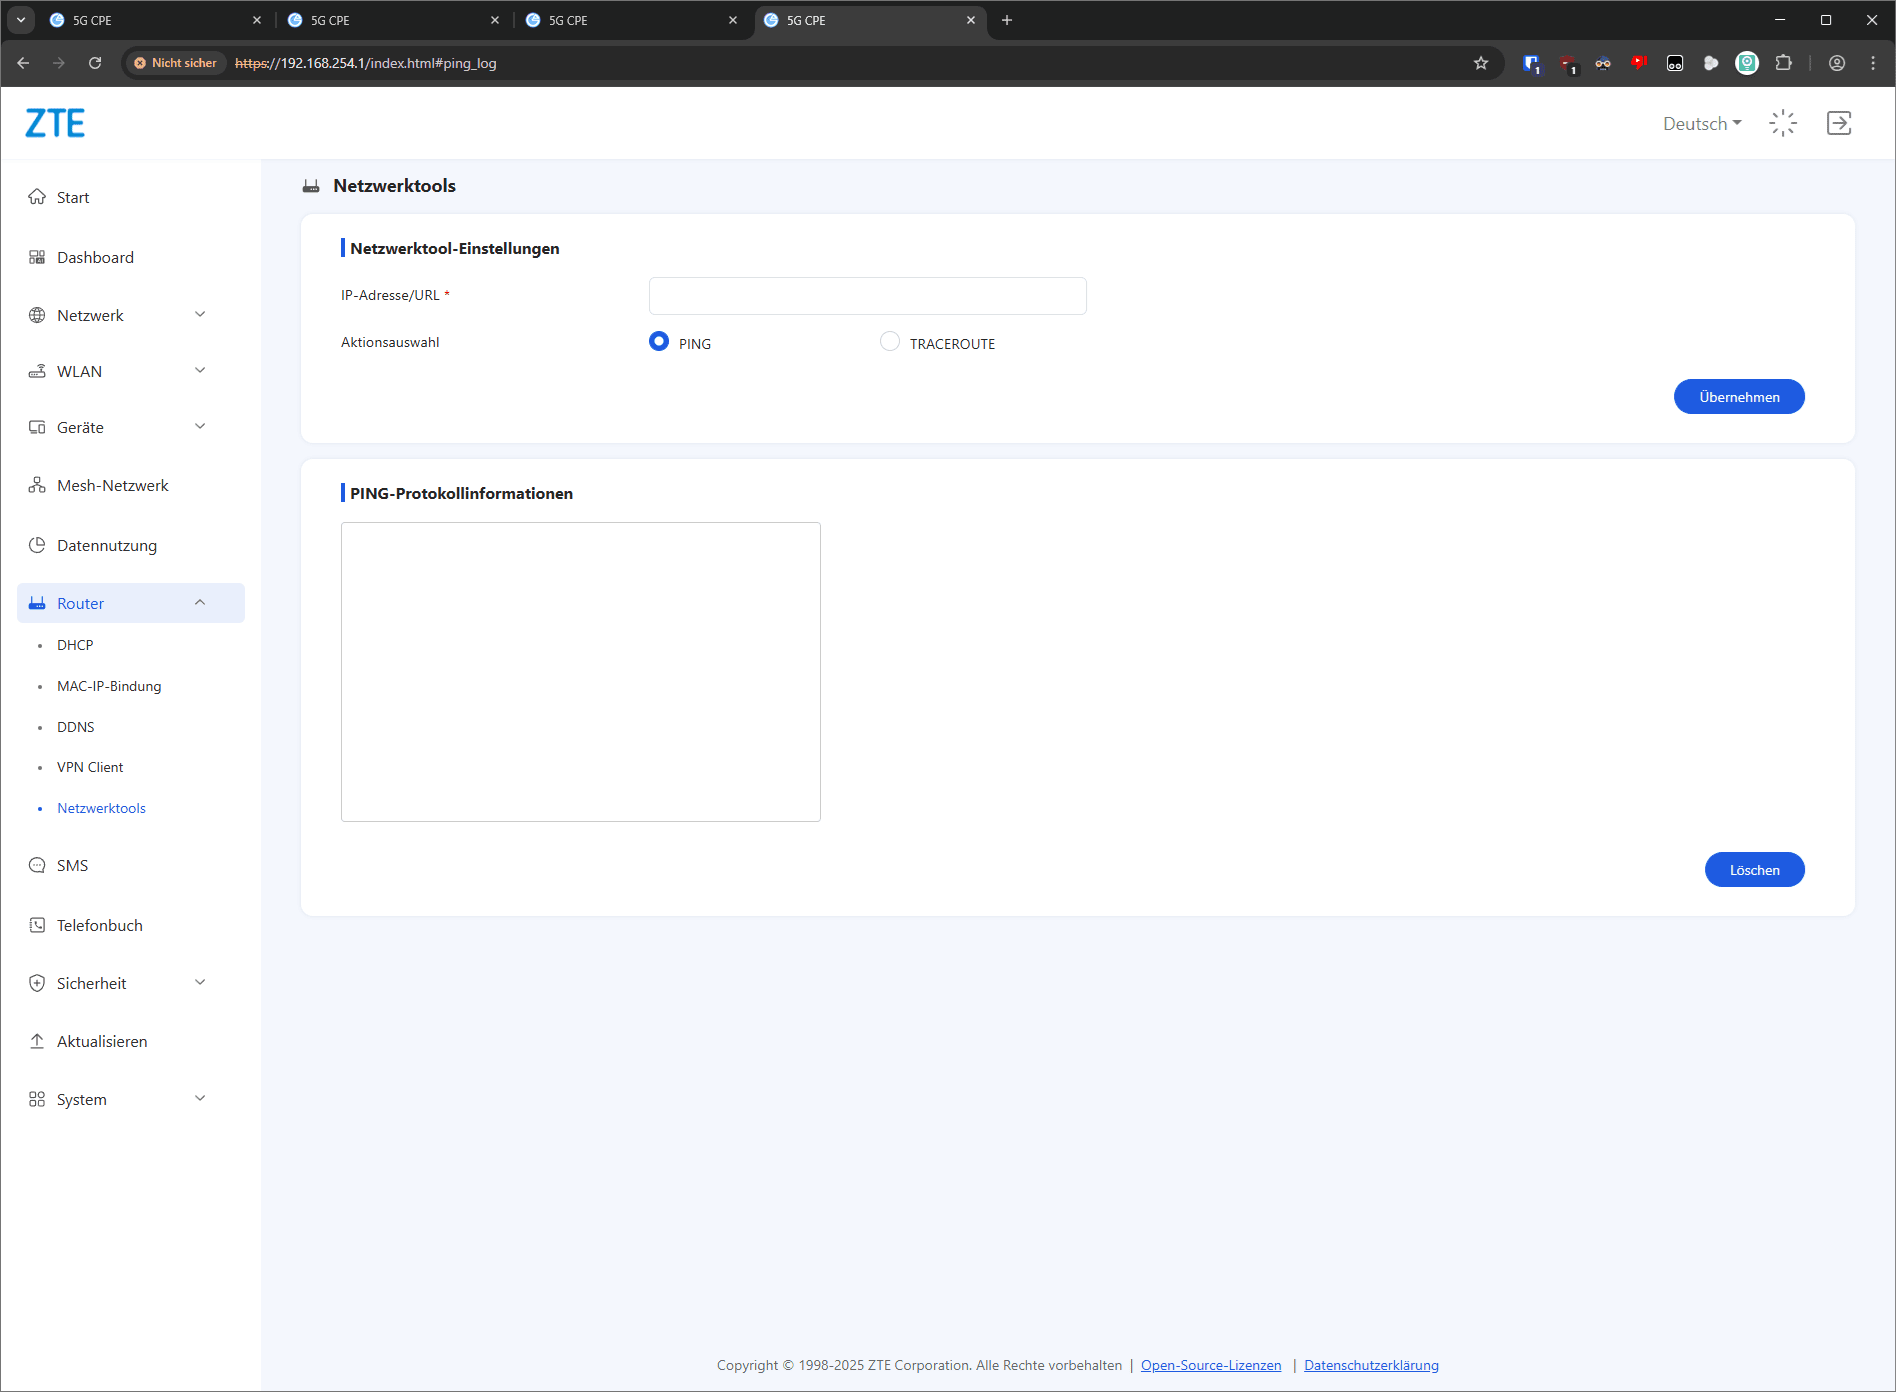This screenshot has height=1392, width=1896.
Task: Click the logout icon in the header
Action: point(1839,123)
